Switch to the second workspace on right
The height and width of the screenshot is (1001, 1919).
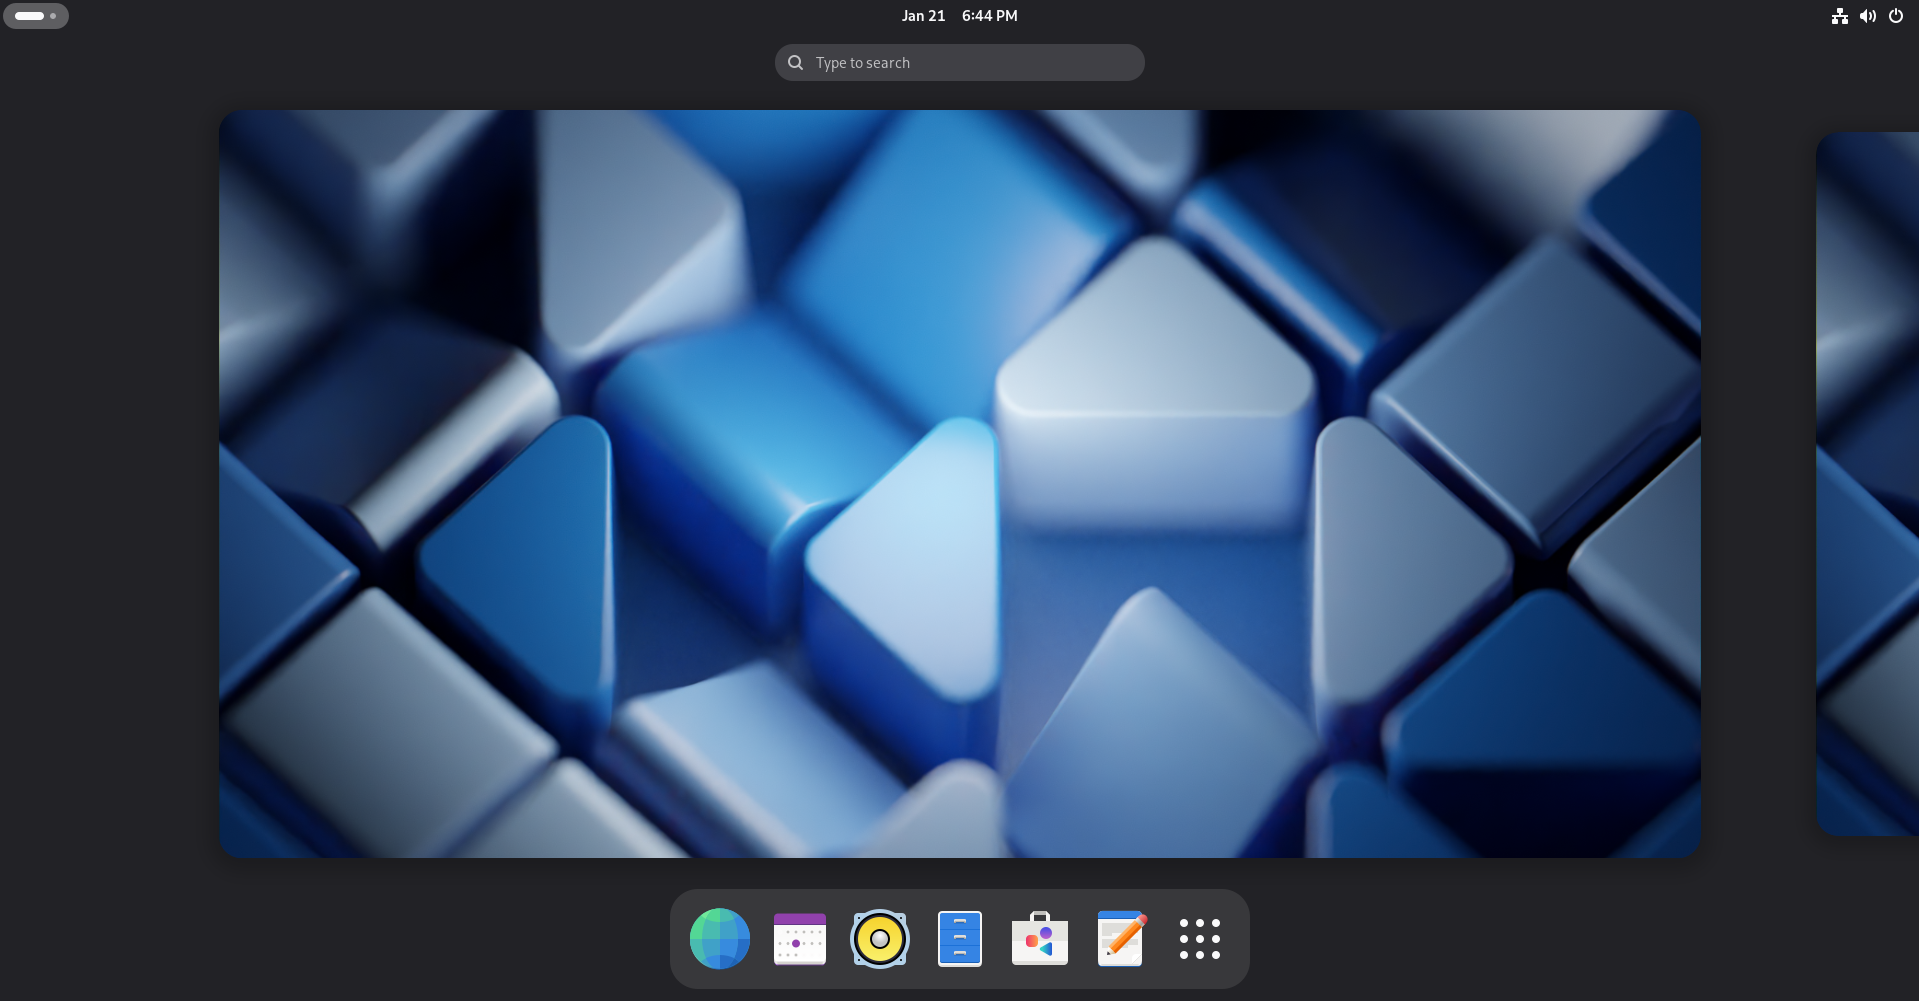[1868, 484]
